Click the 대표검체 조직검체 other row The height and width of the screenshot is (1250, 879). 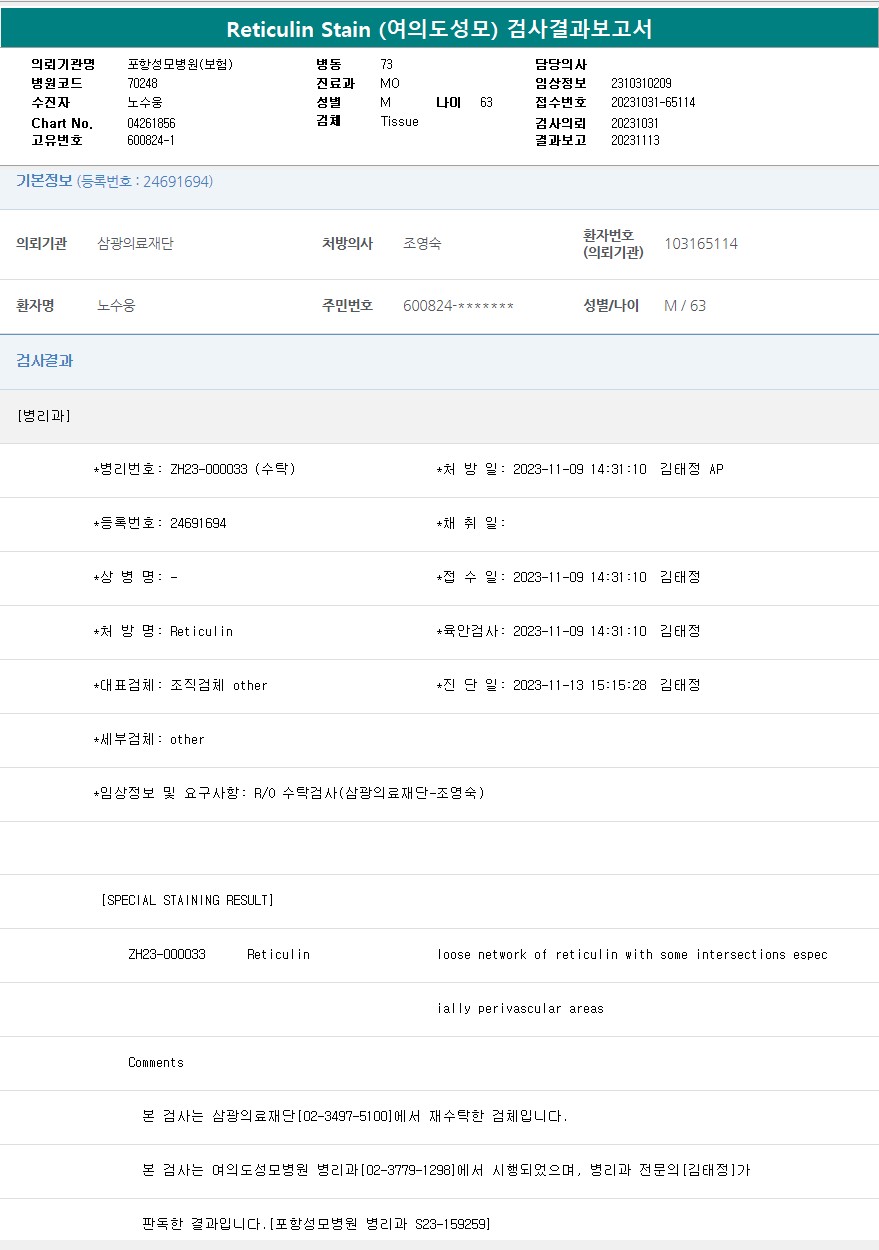click(x=180, y=685)
